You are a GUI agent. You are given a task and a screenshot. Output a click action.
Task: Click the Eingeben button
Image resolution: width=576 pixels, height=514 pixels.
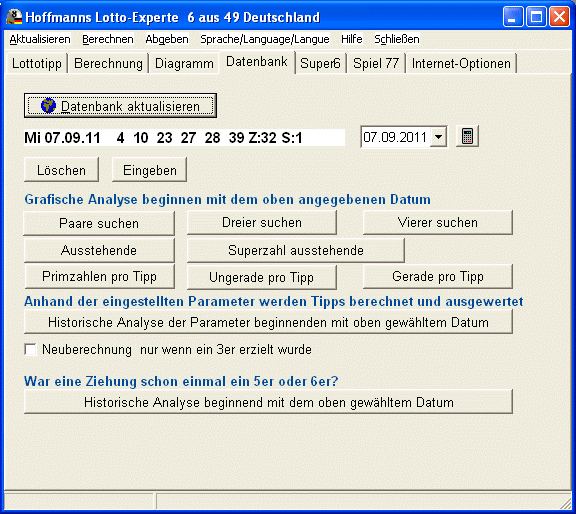[150, 170]
